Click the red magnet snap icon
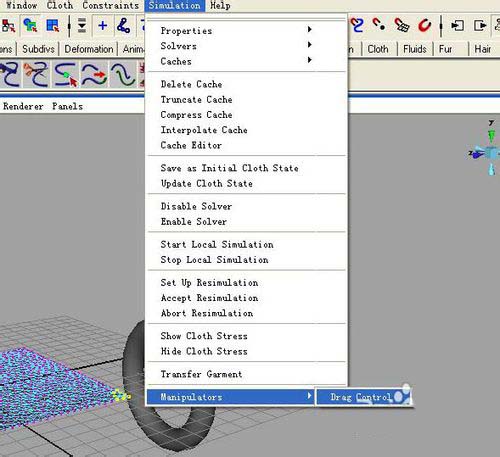Image resolution: width=500 pixels, height=457 pixels. click(x=425, y=25)
